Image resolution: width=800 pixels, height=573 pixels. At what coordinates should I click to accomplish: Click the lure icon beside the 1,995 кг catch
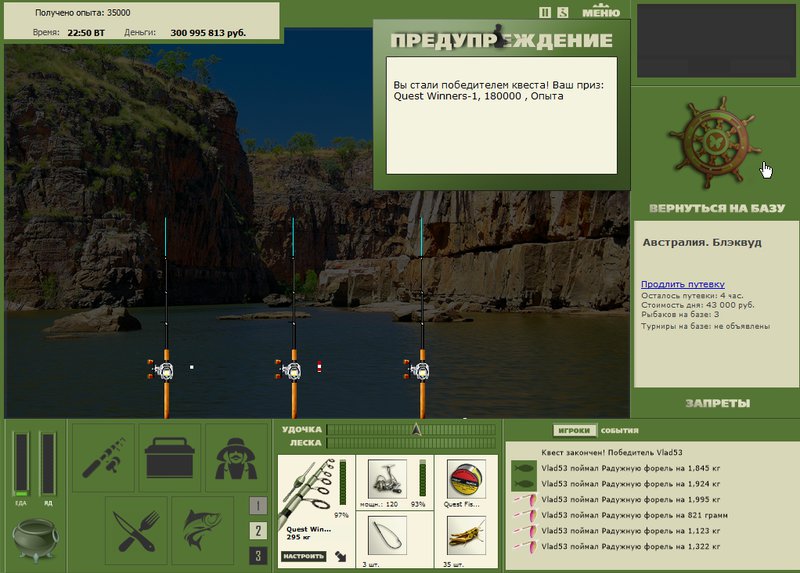pos(524,500)
